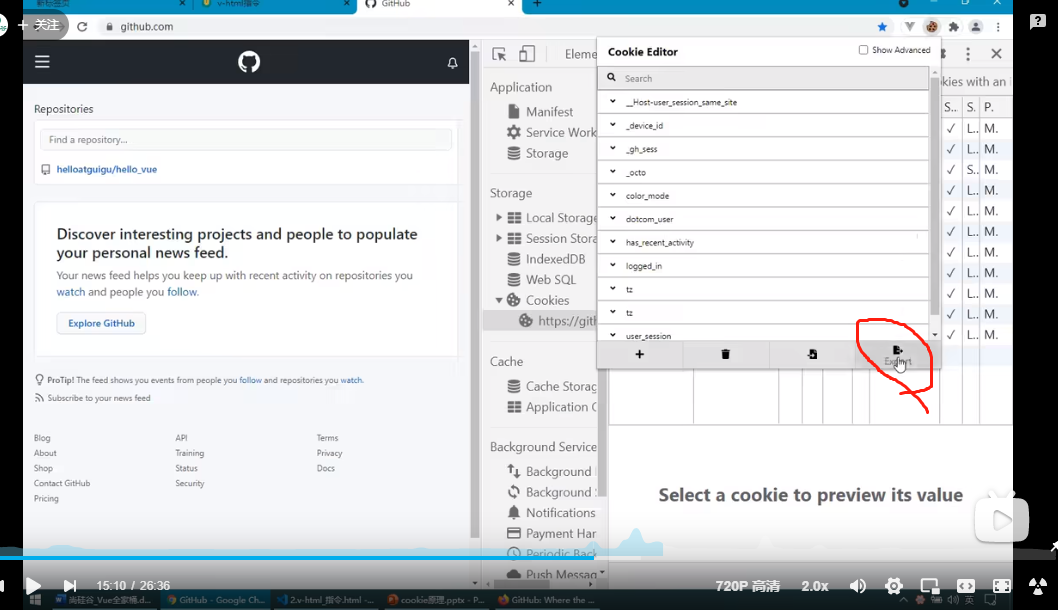Collapse the Cookies tree node
1058x615 pixels.
pyautogui.click(x=499, y=300)
